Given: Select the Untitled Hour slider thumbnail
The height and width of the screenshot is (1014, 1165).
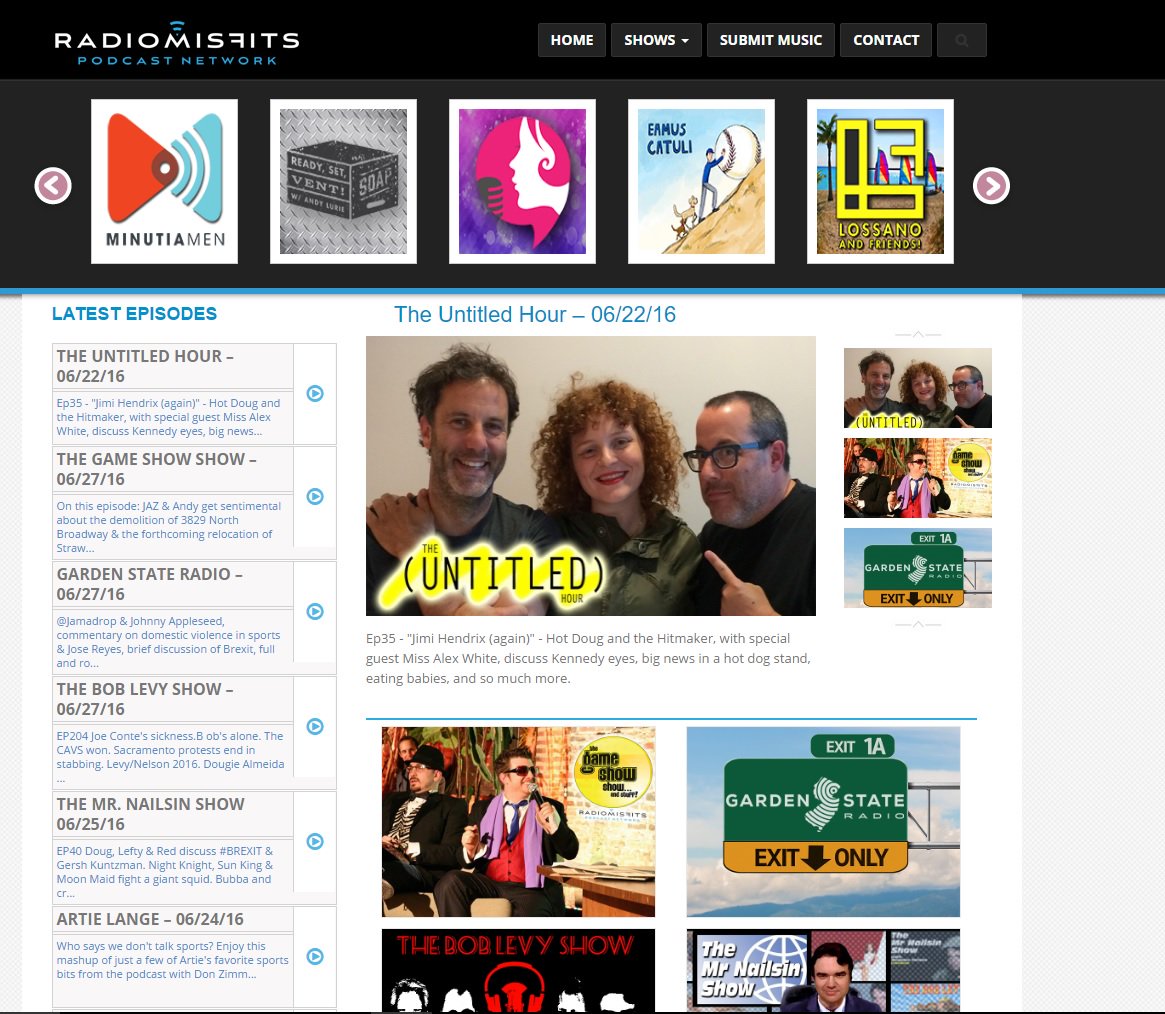Looking at the screenshot, I should tap(918, 388).
